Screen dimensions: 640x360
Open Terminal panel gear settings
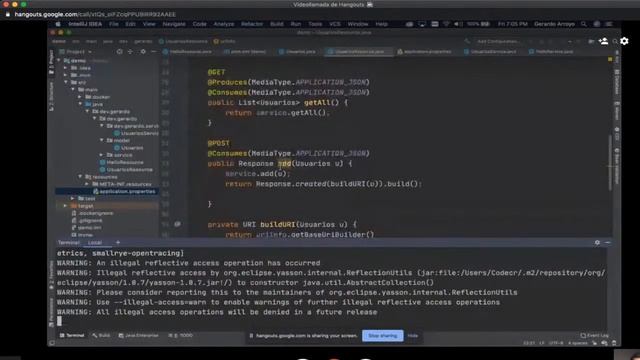tap(597, 242)
